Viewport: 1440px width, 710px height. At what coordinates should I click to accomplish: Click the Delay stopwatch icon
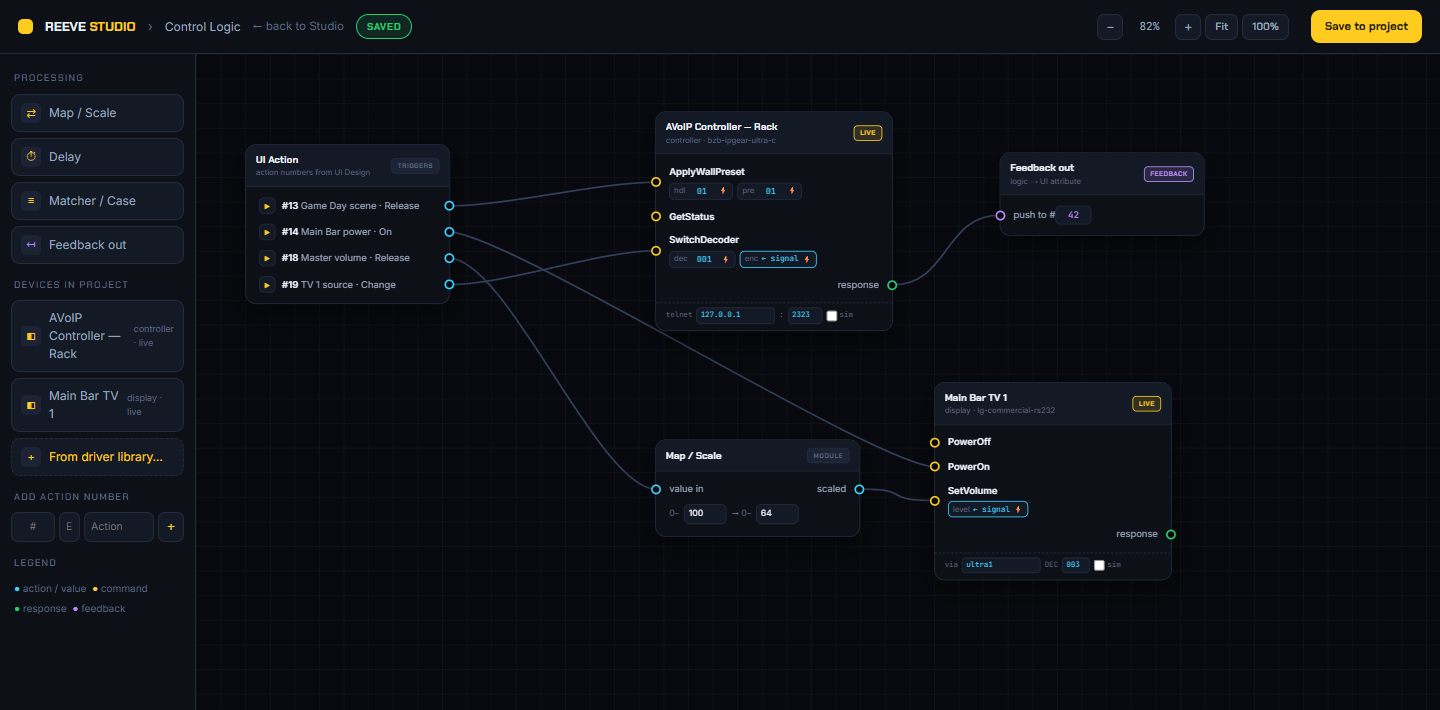pos(31,157)
